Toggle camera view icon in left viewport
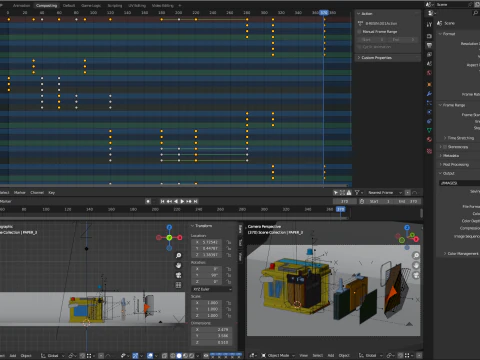The image size is (480, 360). pyautogui.click(x=178, y=275)
